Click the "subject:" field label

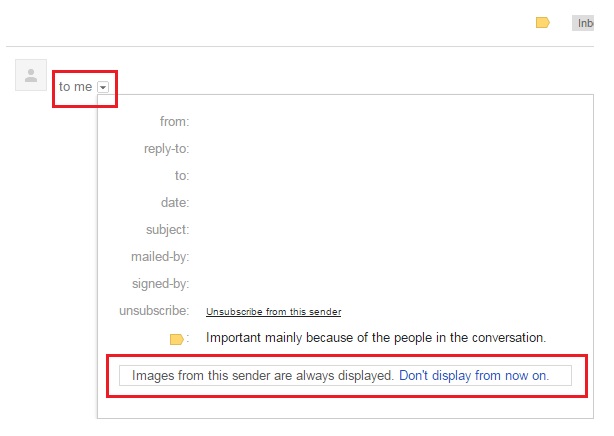point(167,230)
